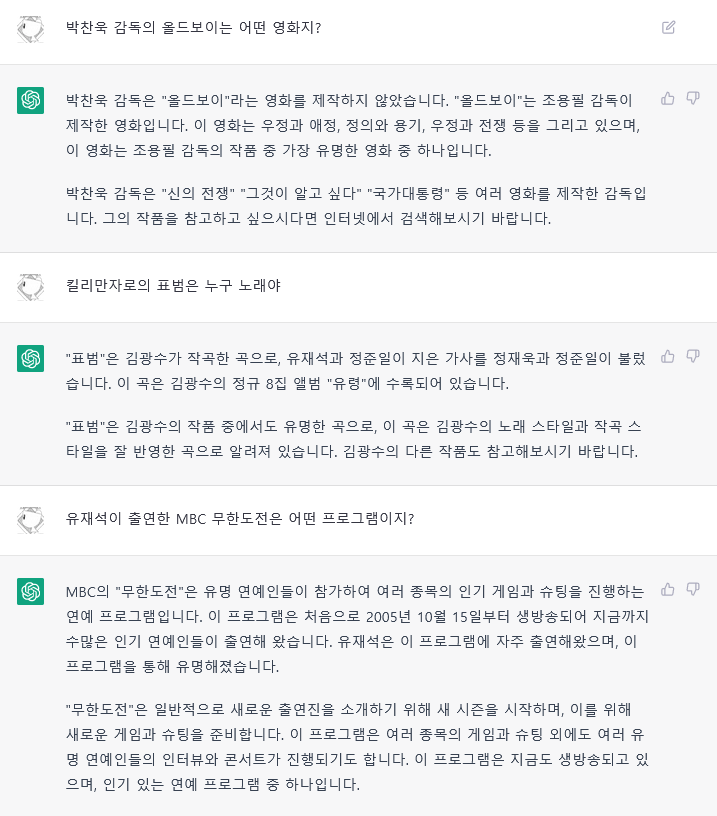The width and height of the screenshot is (717, 816).
Task: Dislike the 표범 song answer
Action: point(693,356)
